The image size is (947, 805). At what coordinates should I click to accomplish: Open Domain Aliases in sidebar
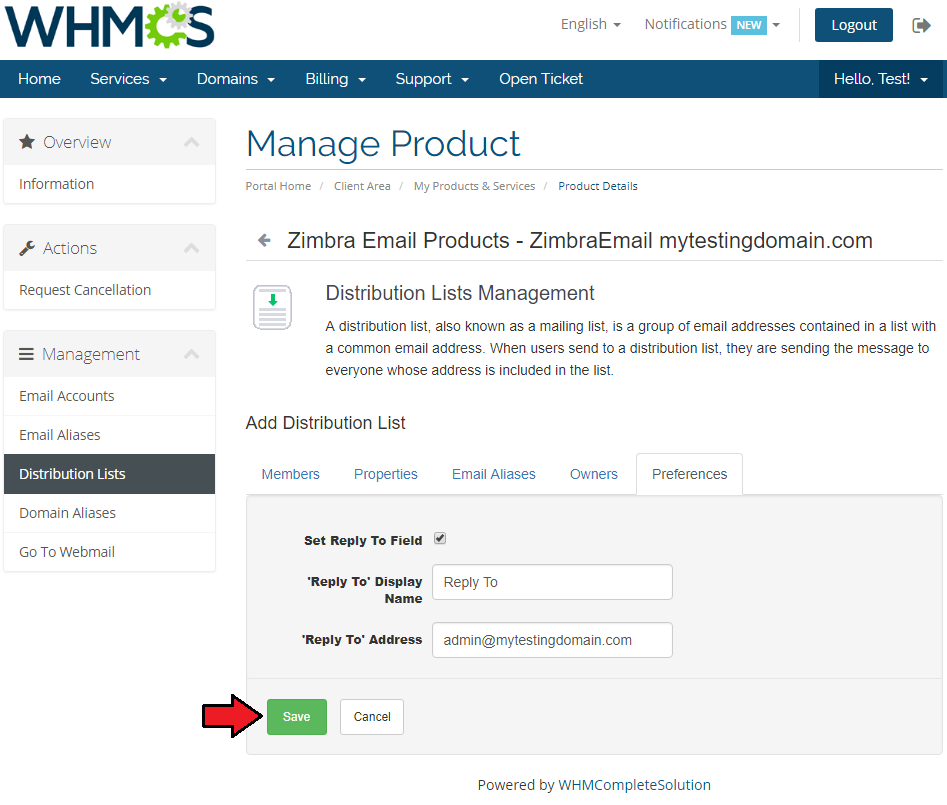(109, 513)
